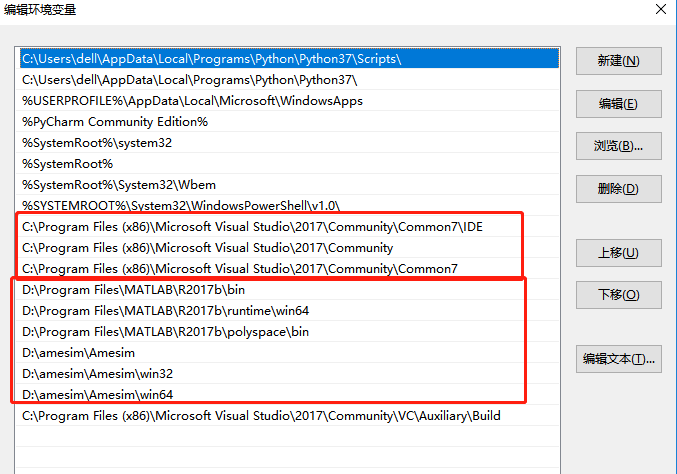Select the %SystemRoot%\system32 entry
Viewport: 677px width, 474px height.
288,142
